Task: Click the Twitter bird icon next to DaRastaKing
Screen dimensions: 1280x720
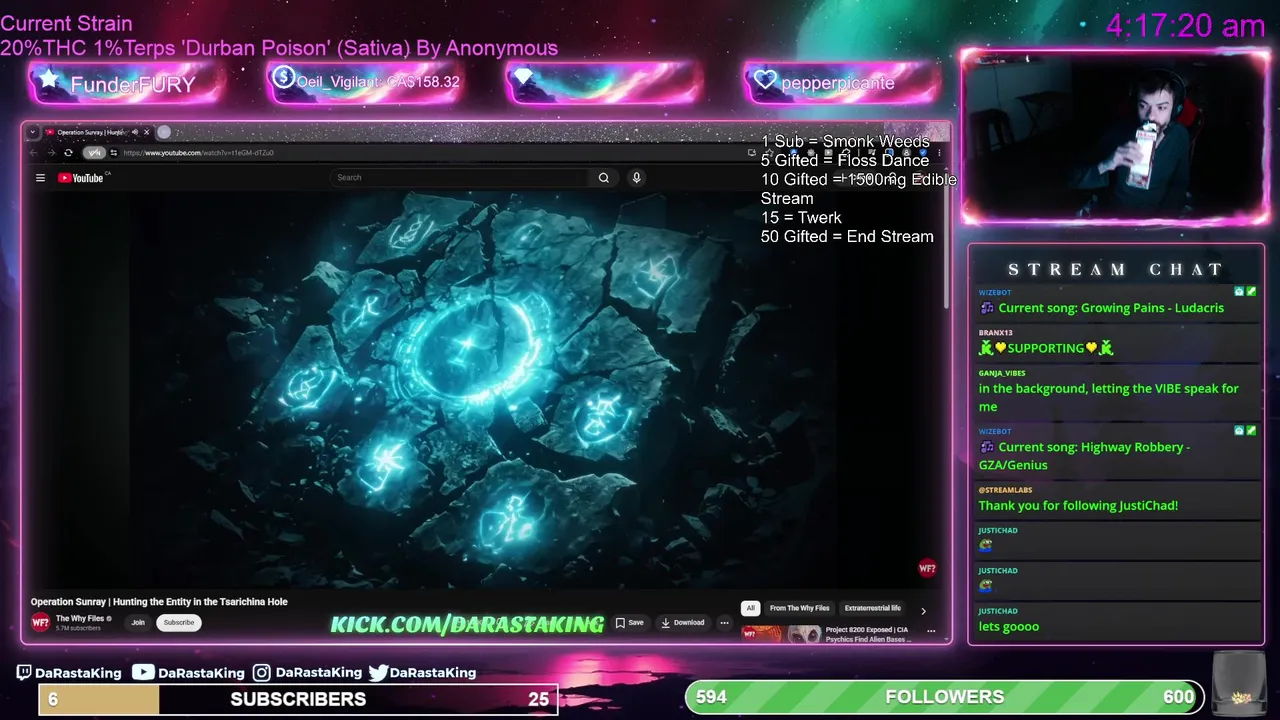Action: point(378,673)
